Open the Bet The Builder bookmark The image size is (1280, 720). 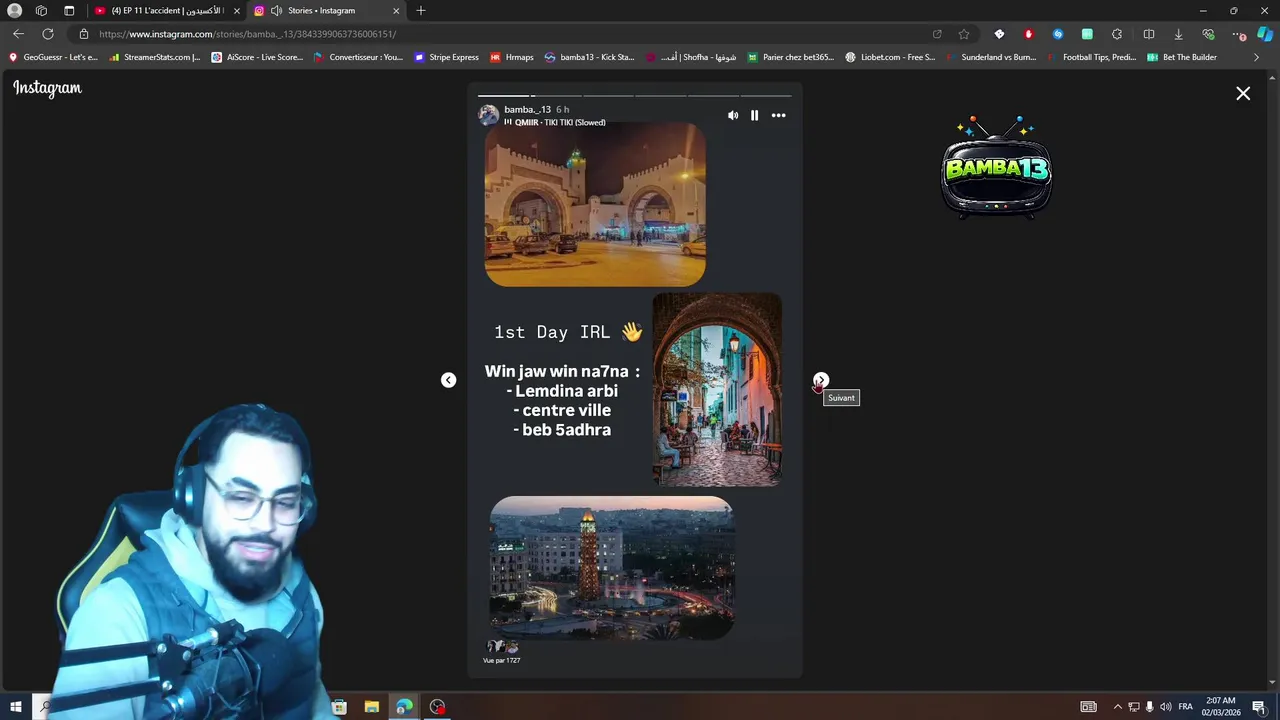click(1182, 57)
